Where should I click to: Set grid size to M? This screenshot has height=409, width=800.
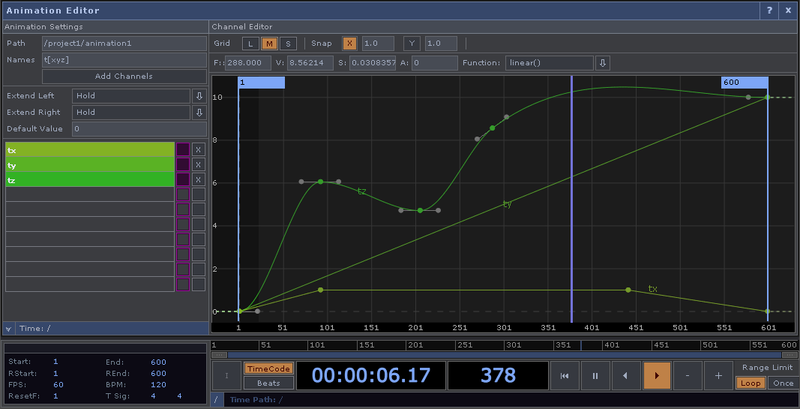point(269,44)
